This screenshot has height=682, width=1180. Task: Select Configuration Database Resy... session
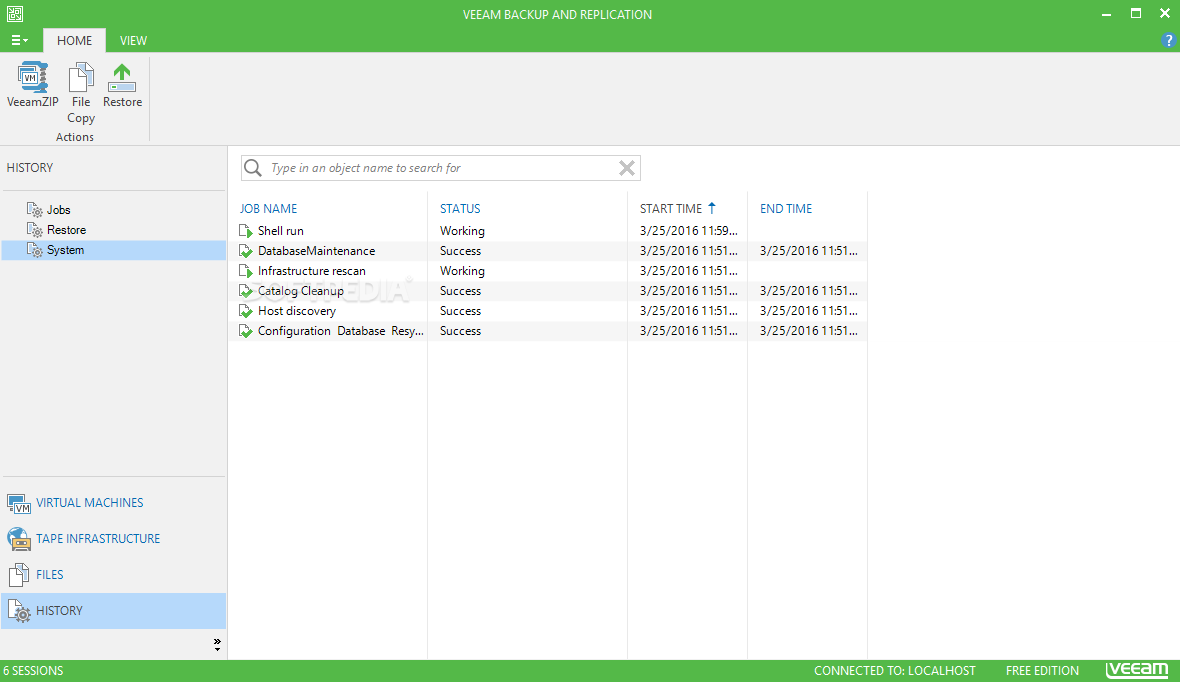548,331
